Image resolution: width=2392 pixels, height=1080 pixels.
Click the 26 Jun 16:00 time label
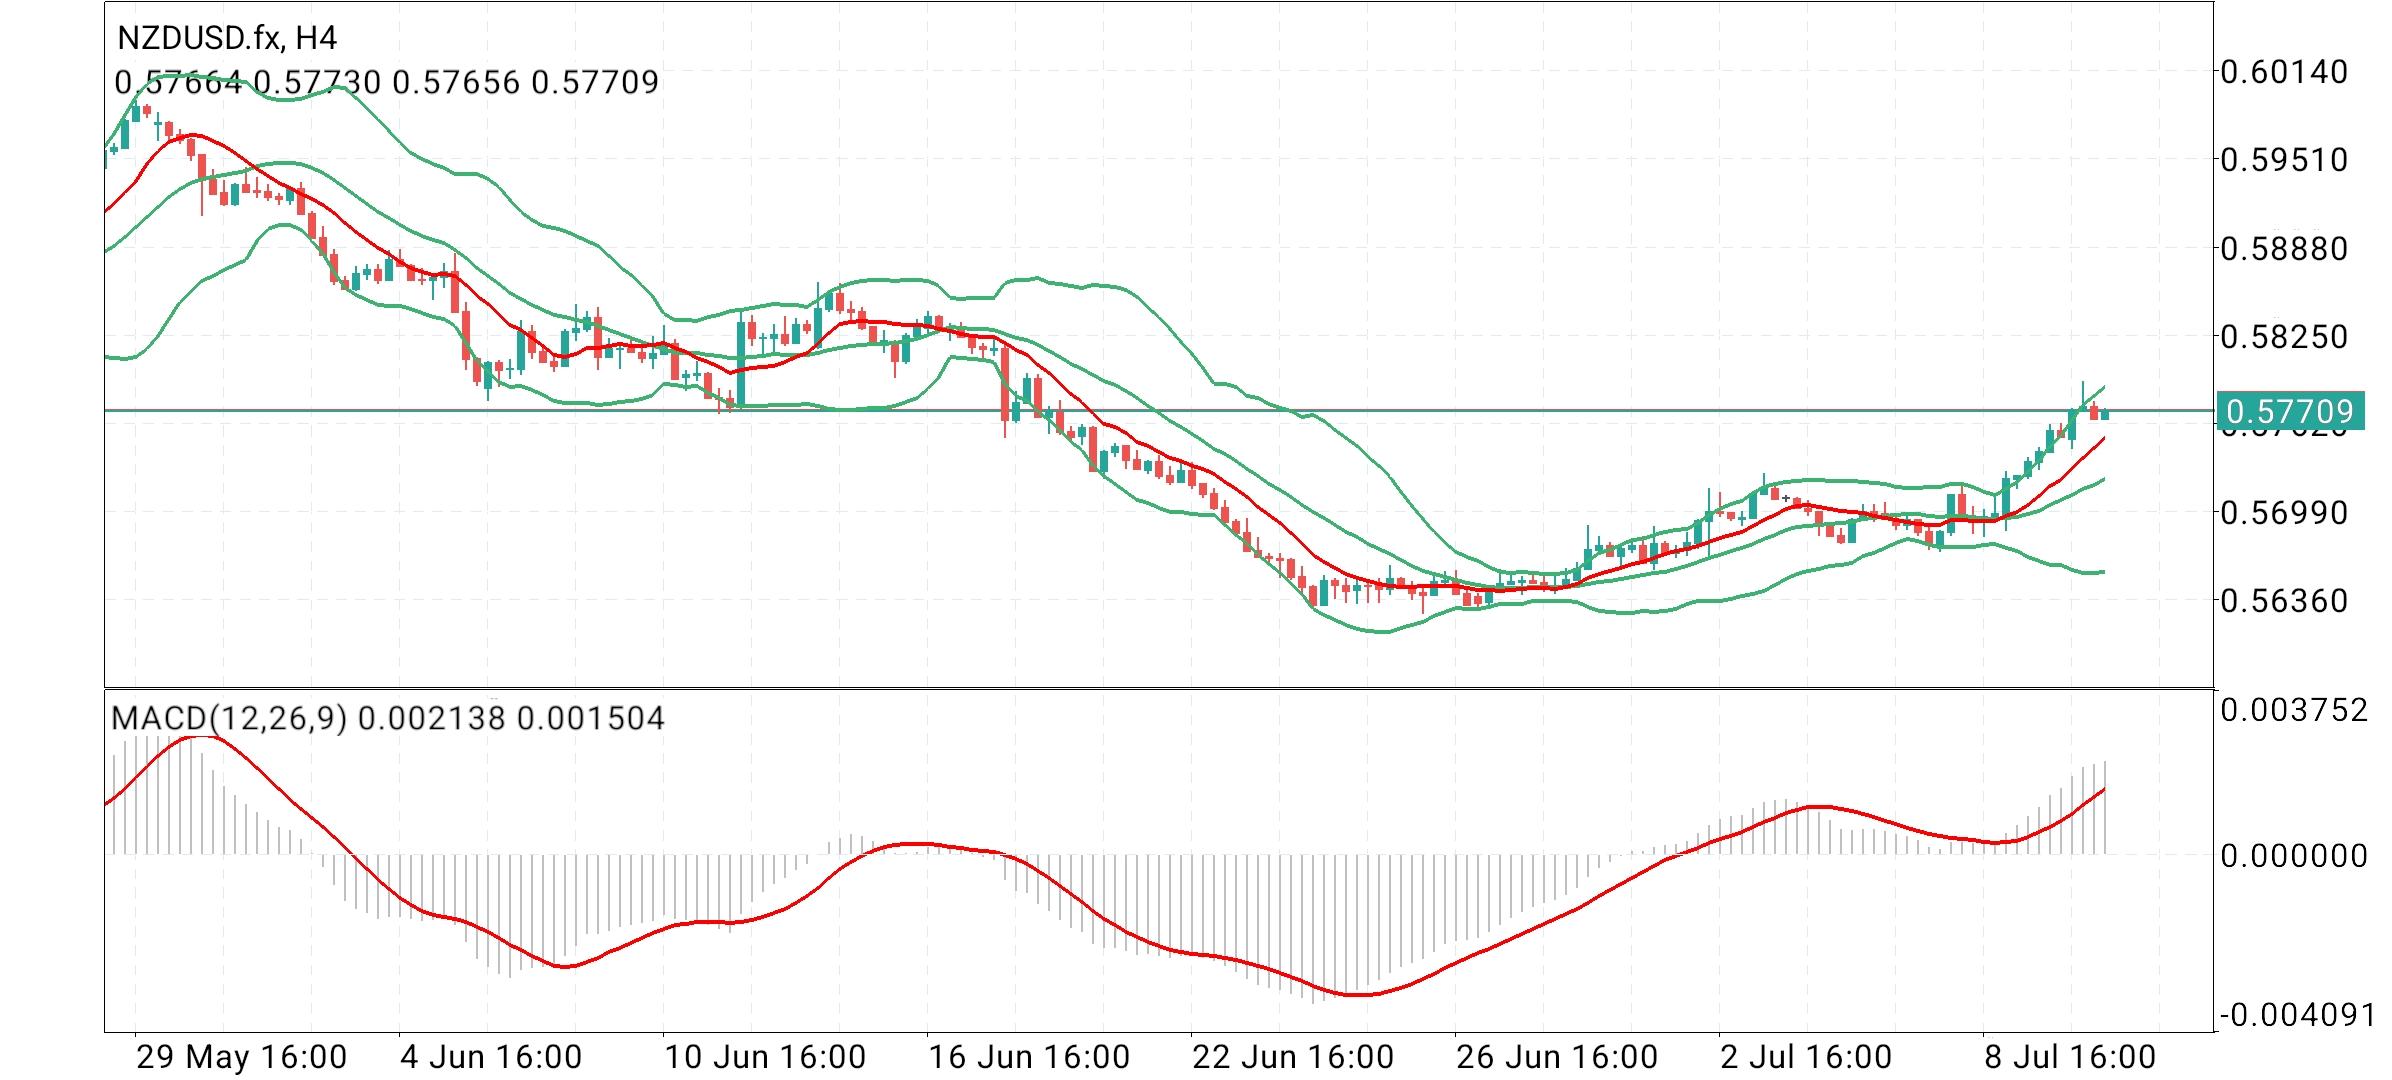(x=1557, y=1057)
